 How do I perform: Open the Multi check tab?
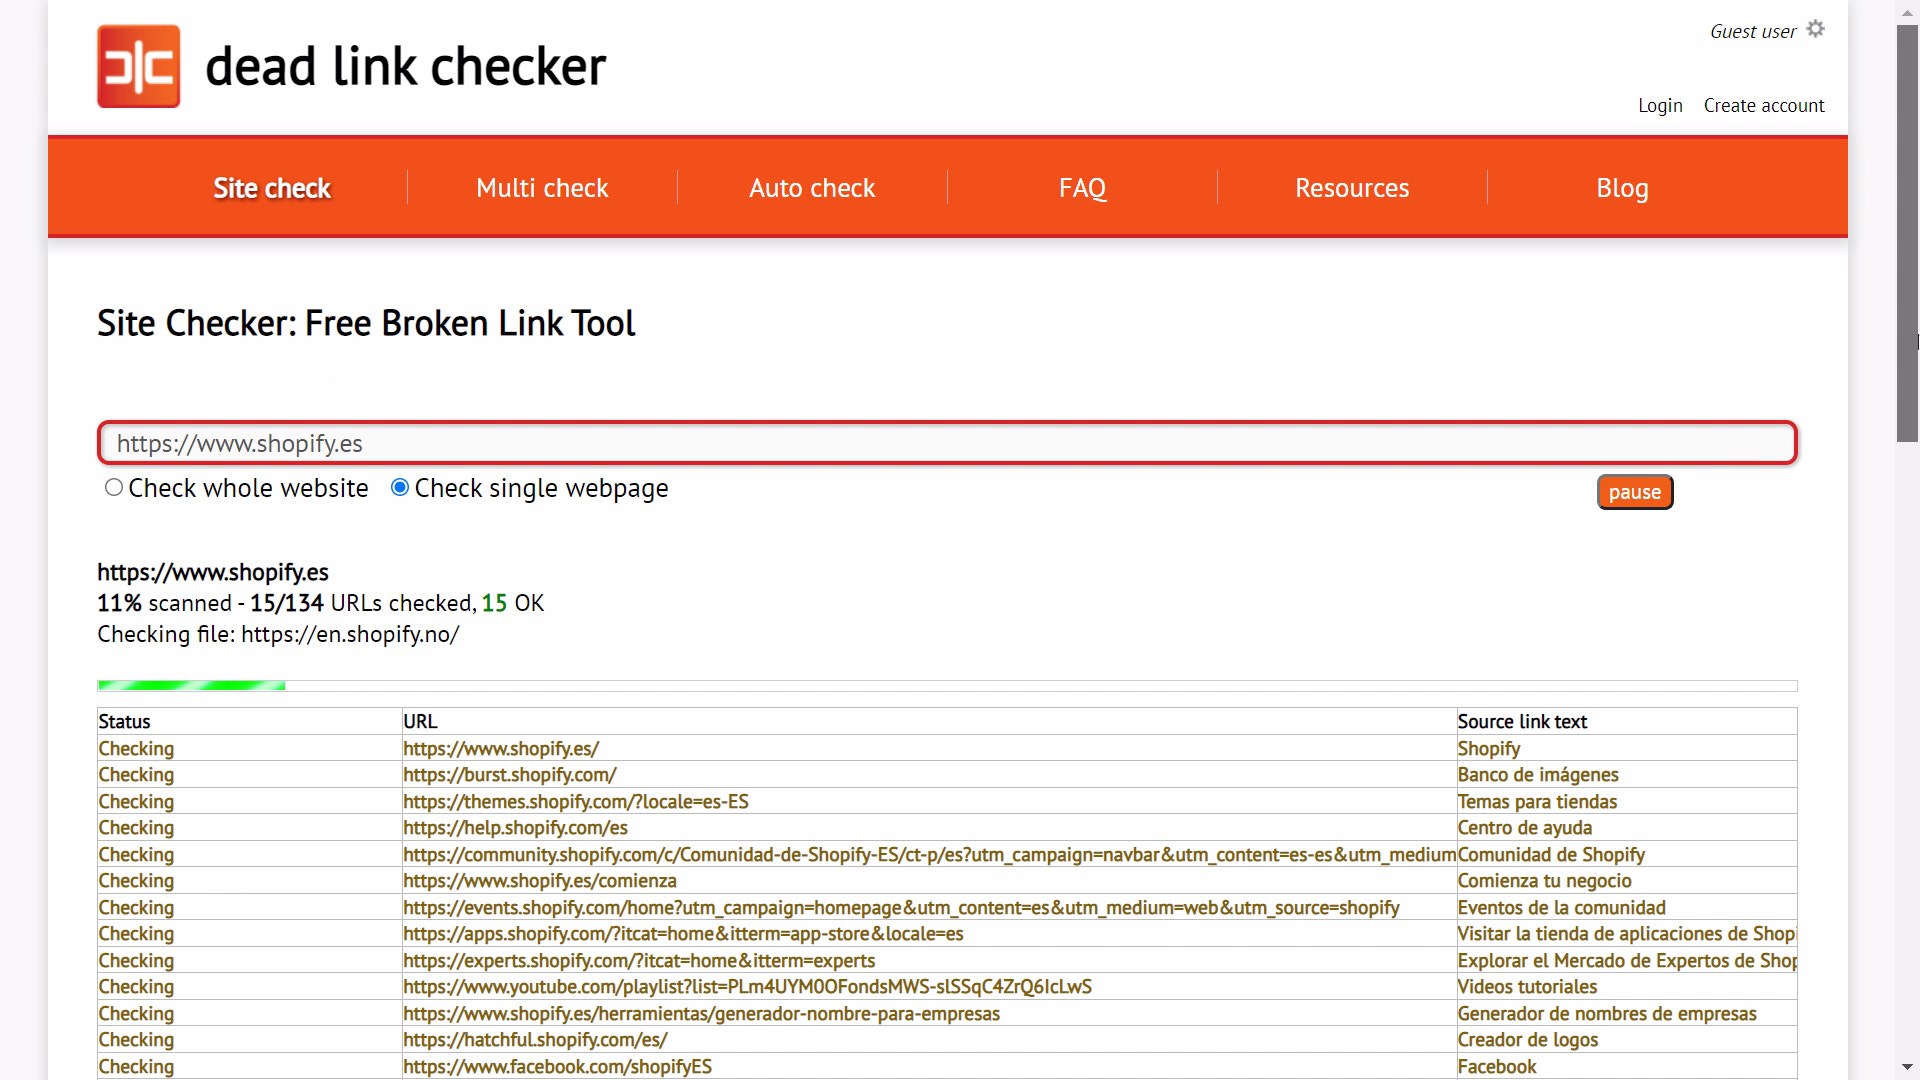542,188
